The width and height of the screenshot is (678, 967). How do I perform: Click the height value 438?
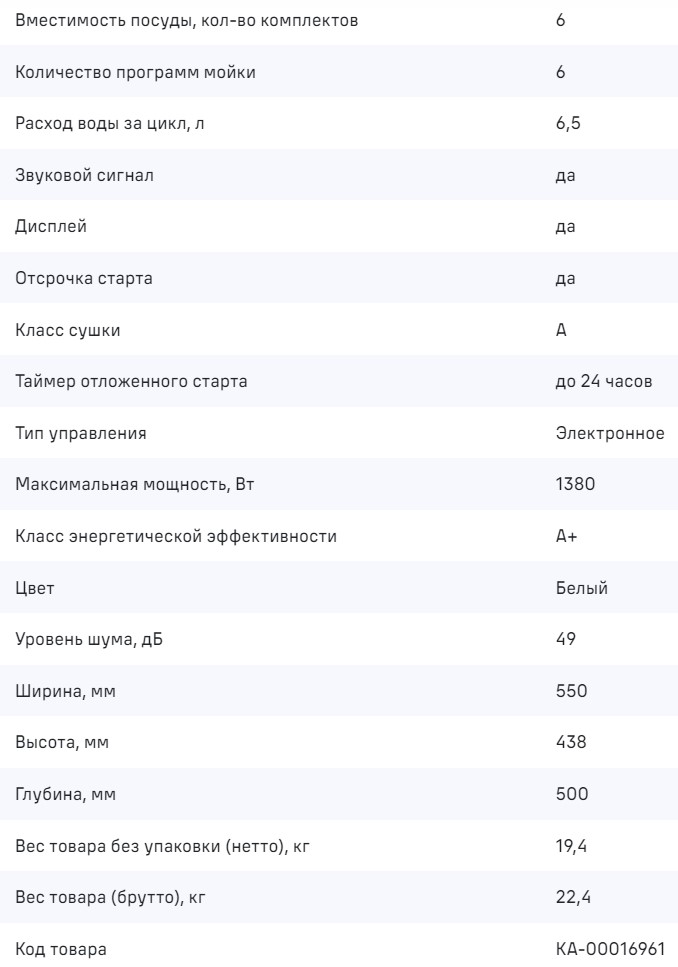pos(571,743)
